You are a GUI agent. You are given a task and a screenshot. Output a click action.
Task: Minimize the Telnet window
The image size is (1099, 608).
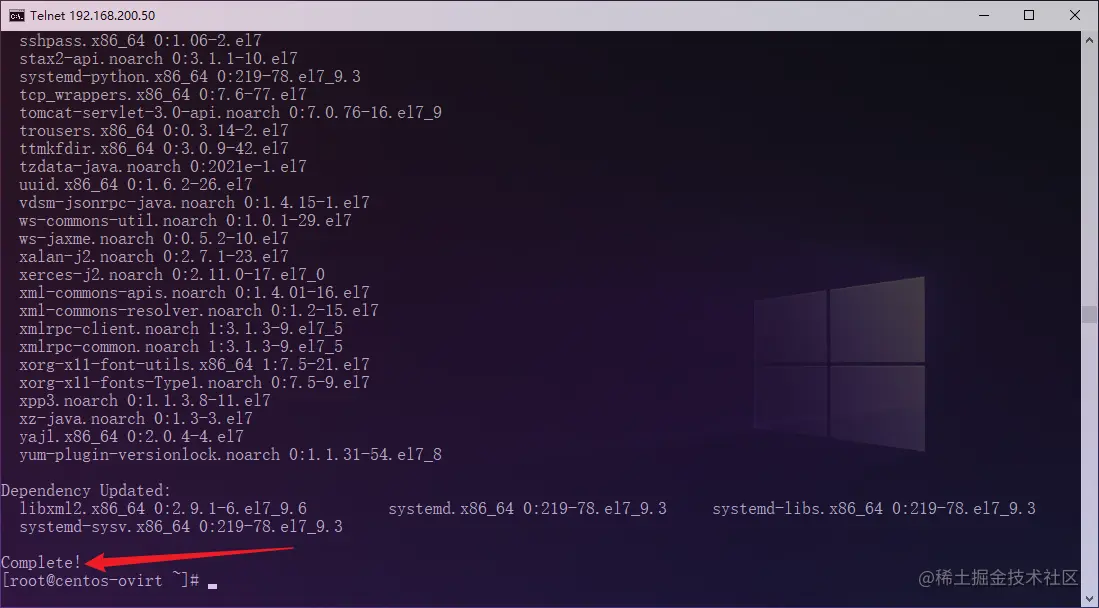(x=983, y=15)
